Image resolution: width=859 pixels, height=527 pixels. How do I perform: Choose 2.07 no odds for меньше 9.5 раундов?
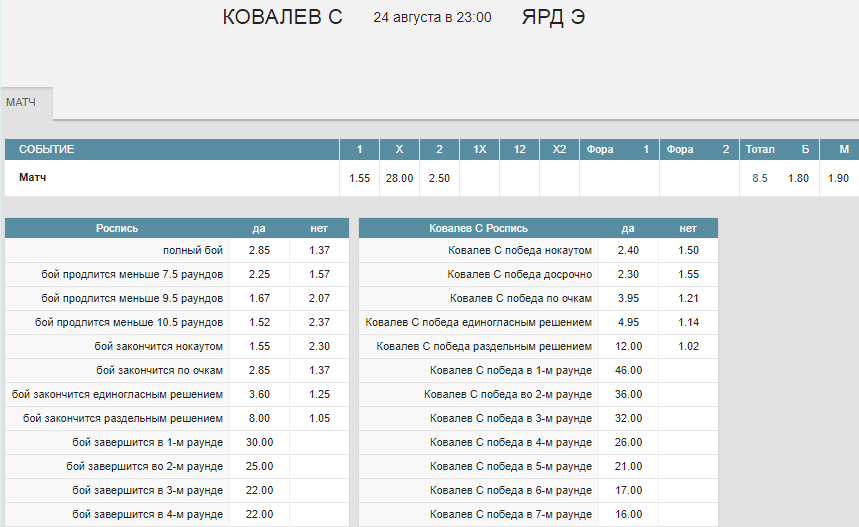(319, 299)
